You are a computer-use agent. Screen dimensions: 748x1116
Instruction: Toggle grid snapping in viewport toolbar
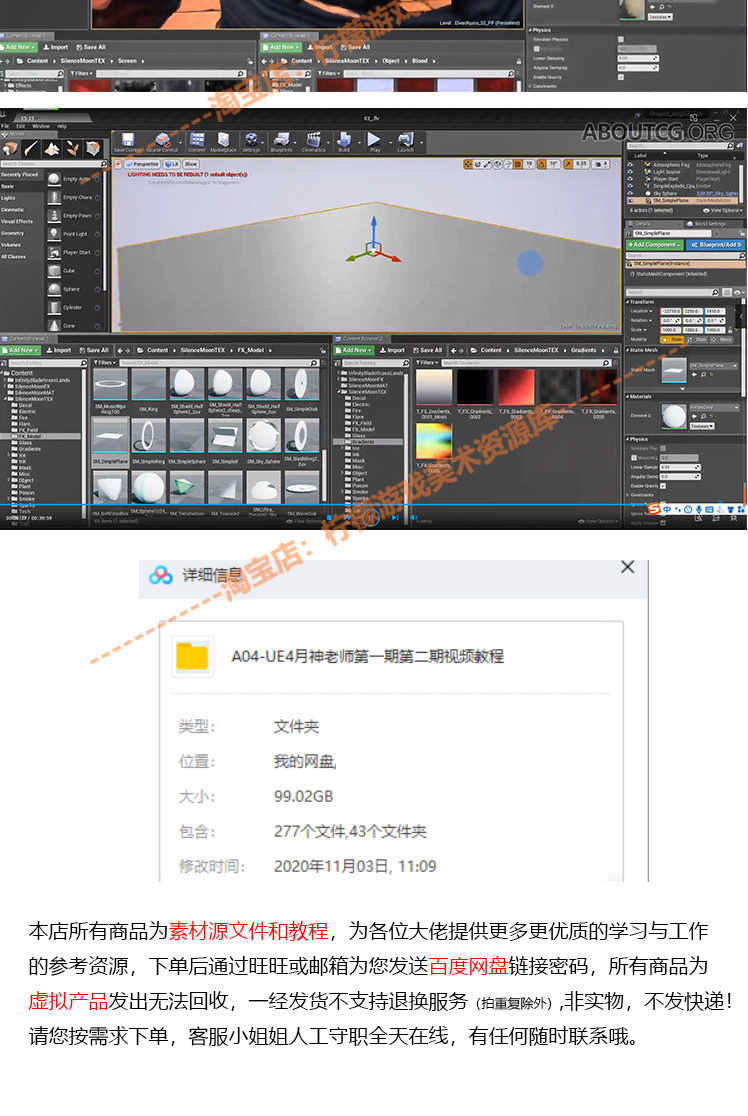tap(519, 164)
